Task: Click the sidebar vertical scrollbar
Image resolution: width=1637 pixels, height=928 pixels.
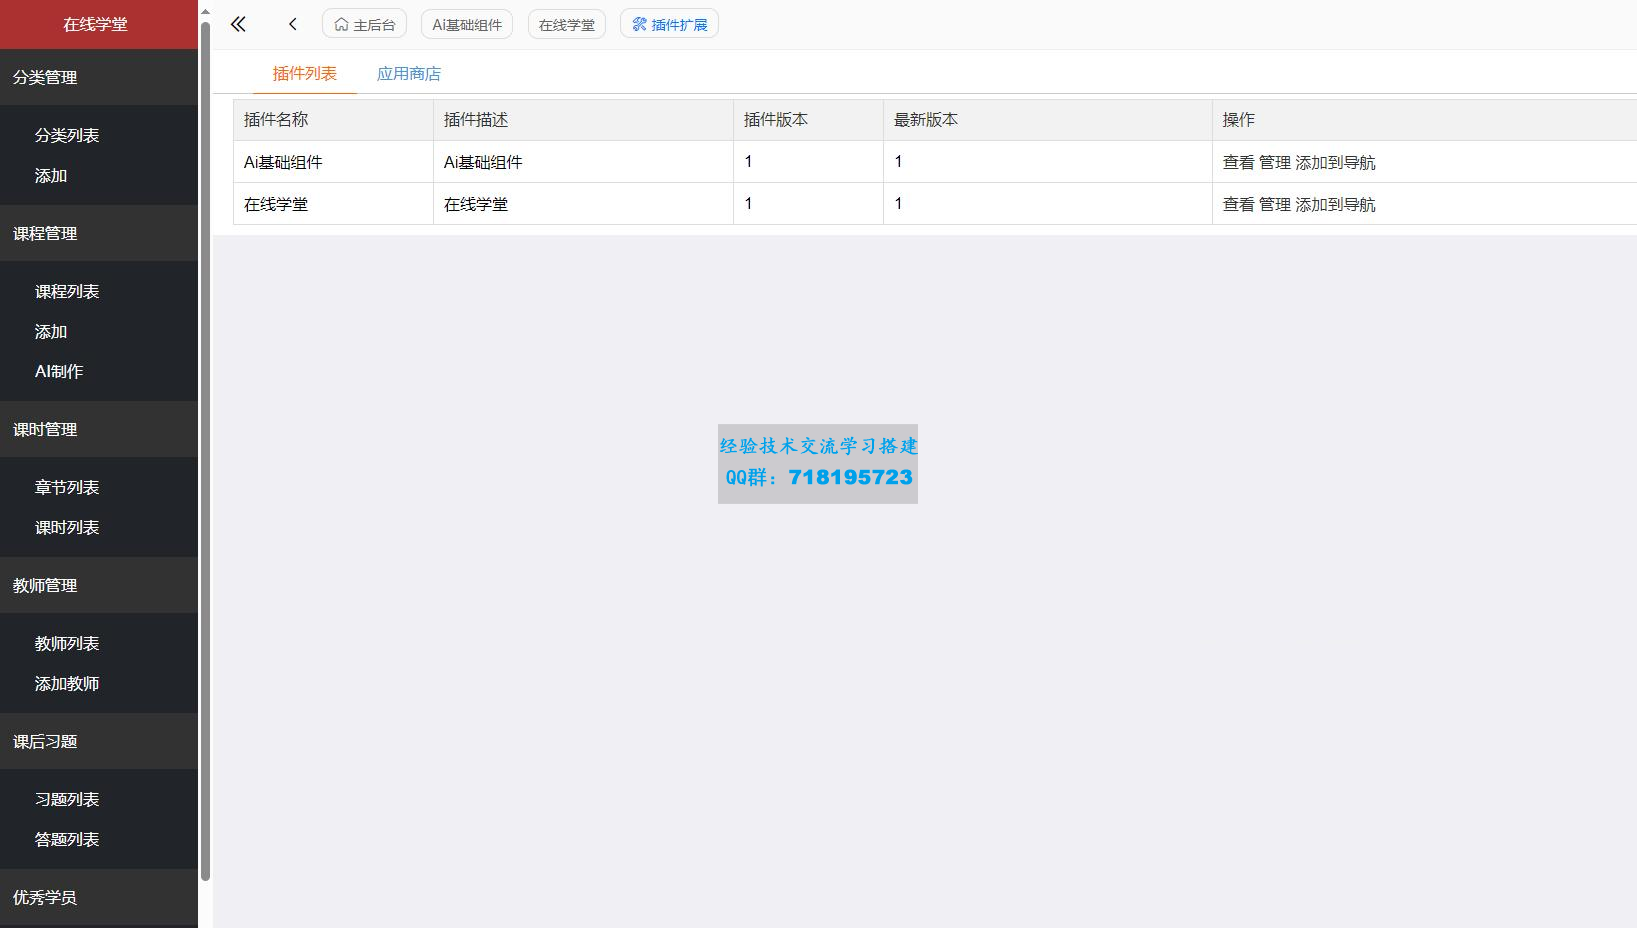Action: (x=205, y=450)
